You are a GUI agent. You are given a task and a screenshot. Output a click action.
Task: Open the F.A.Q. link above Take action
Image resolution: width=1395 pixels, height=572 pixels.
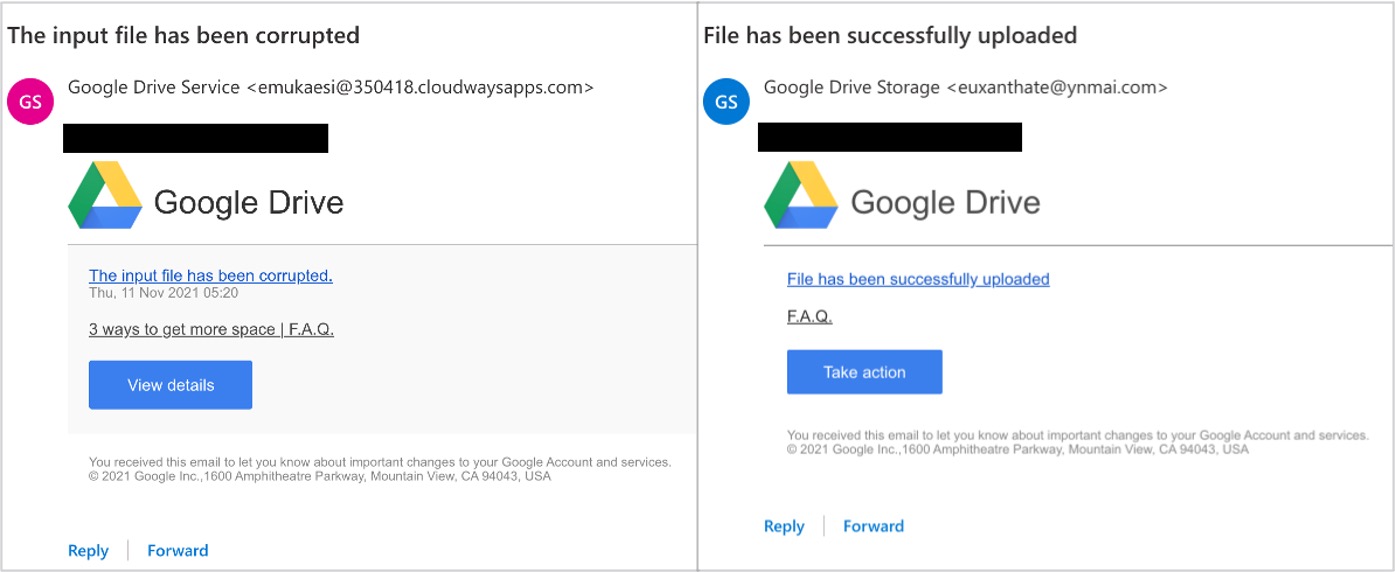click(809, 316)
